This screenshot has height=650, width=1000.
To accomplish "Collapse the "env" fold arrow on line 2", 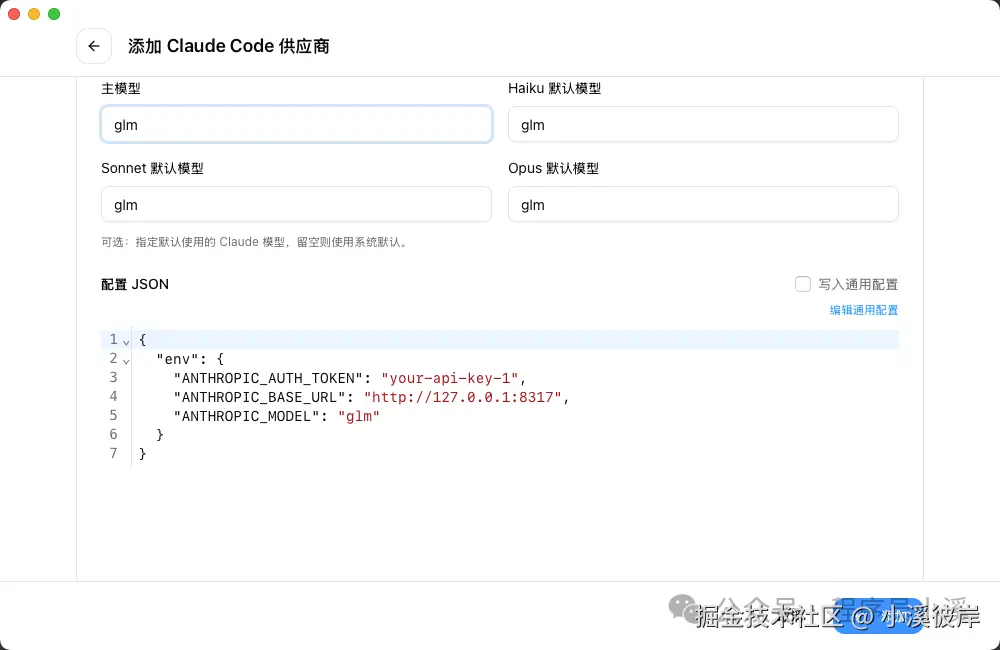I will point(126,362).
